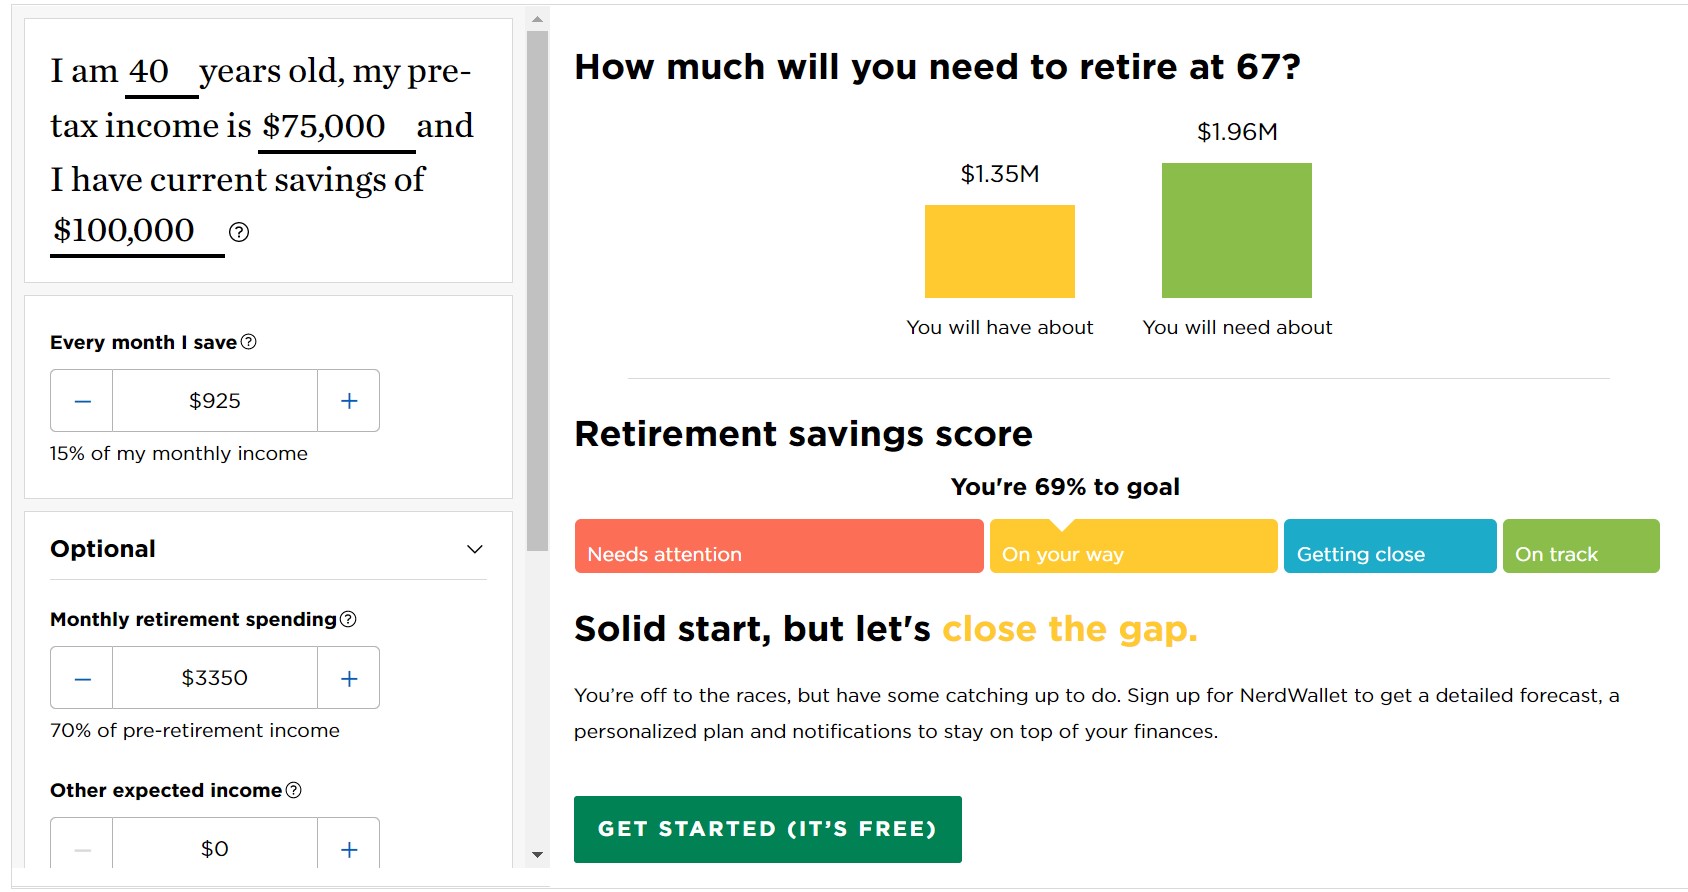1688x892 pixels.
Task: Click the On track score segment
Action: pyautogui.click(x=1580, y=546)
